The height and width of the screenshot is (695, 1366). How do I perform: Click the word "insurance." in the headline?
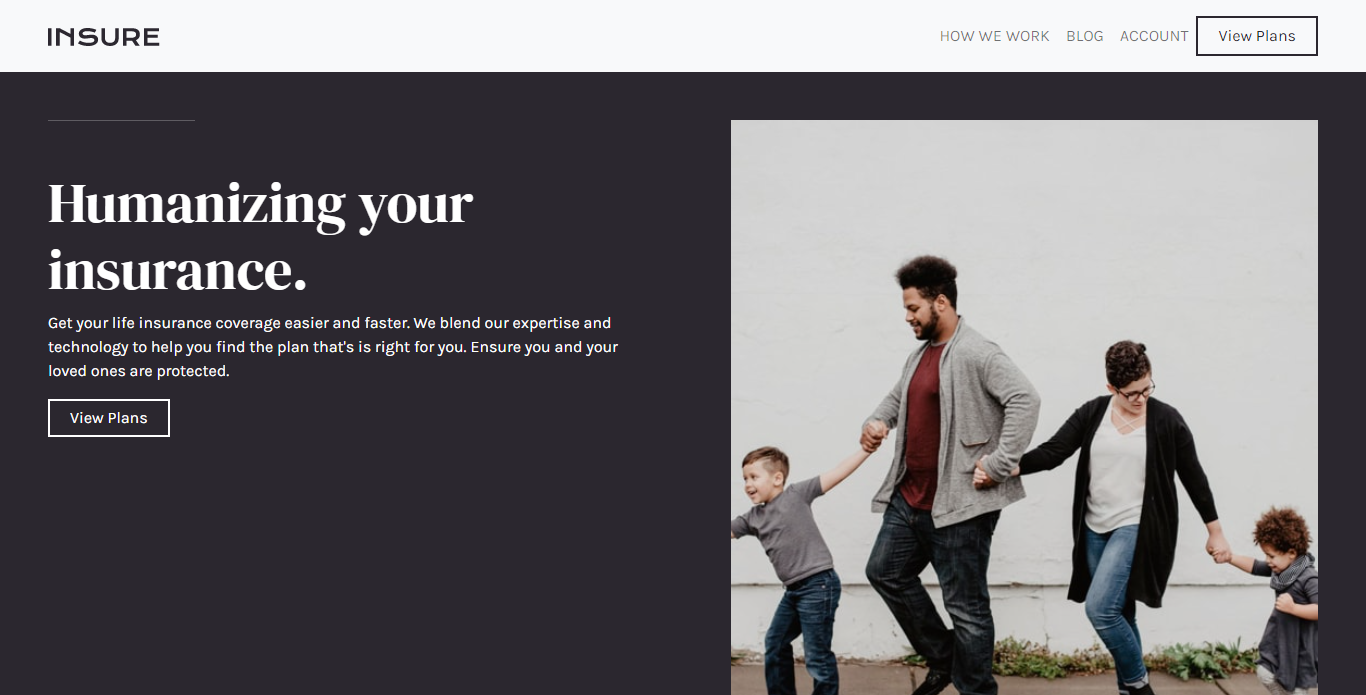[178, 270]
